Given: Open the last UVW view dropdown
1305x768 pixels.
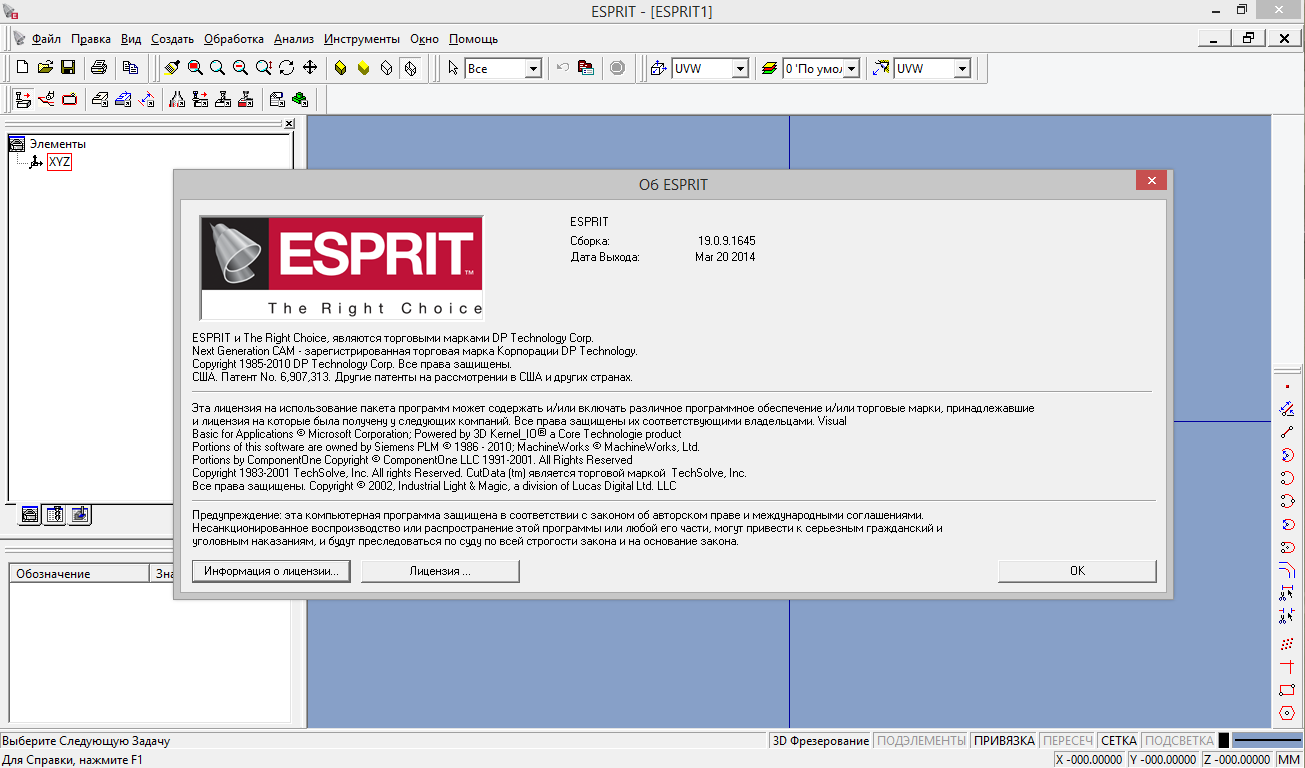Looking at the screenshot, I should tap(962, 68).
